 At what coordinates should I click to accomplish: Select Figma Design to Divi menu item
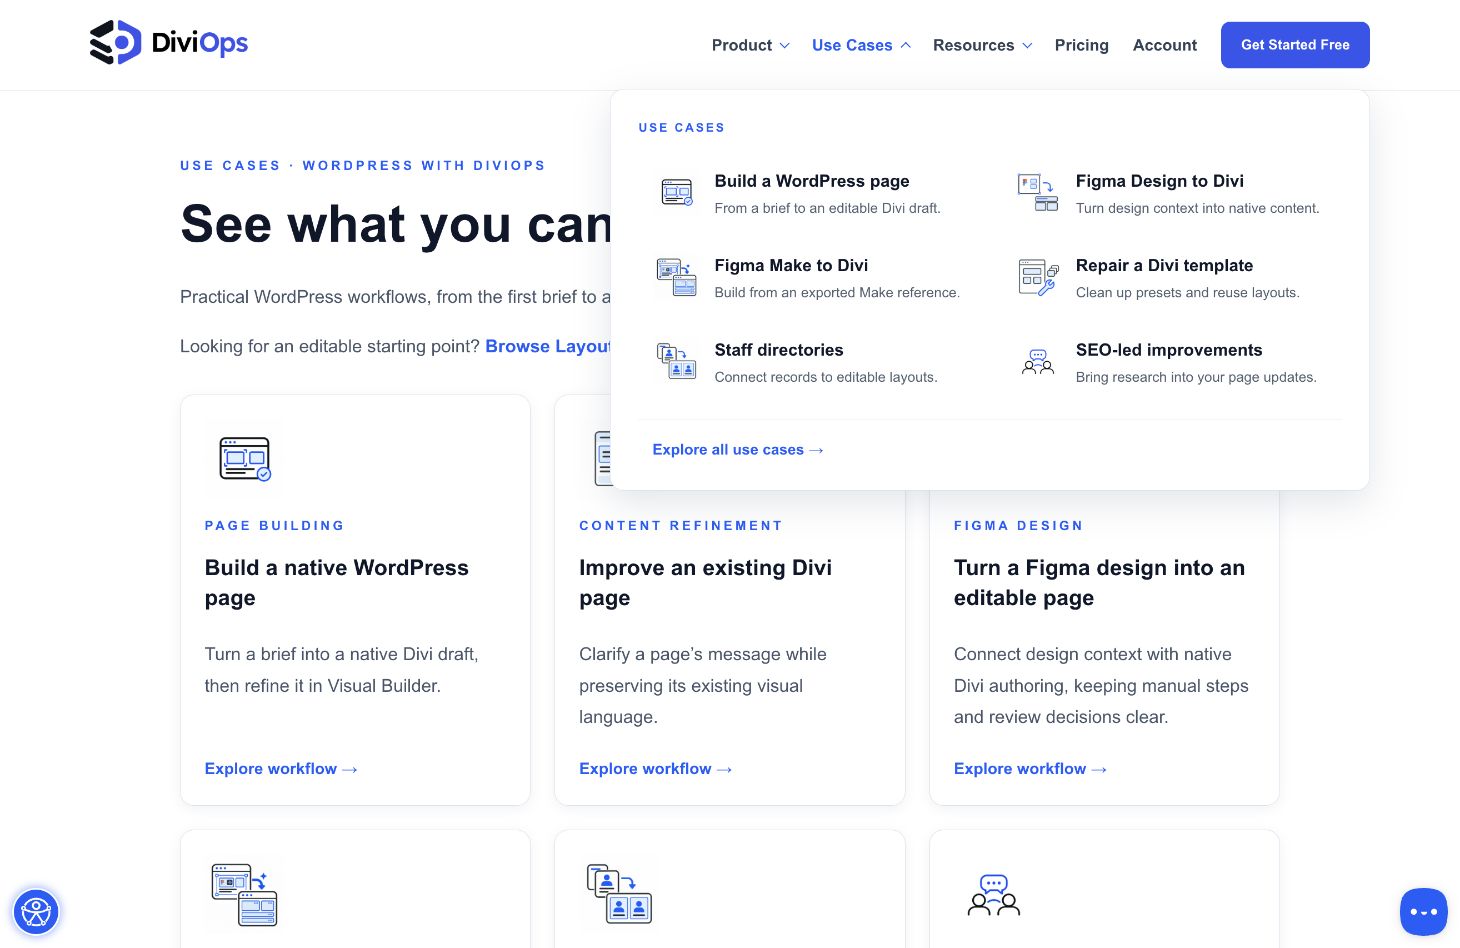click(x=1172, y=193)
